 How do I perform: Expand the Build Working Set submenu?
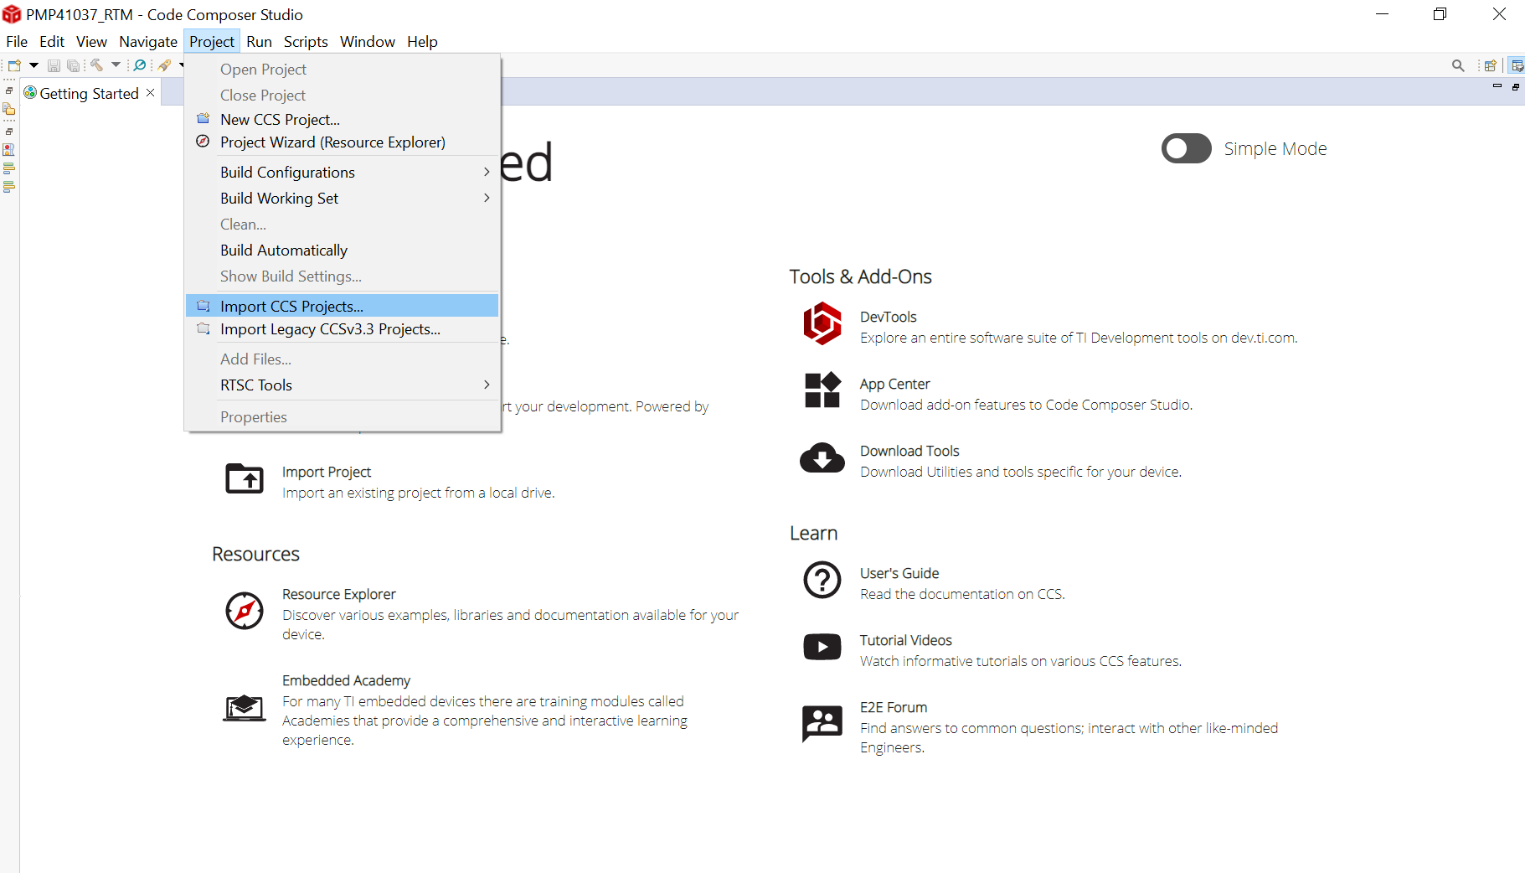click(x=342, y=198)
